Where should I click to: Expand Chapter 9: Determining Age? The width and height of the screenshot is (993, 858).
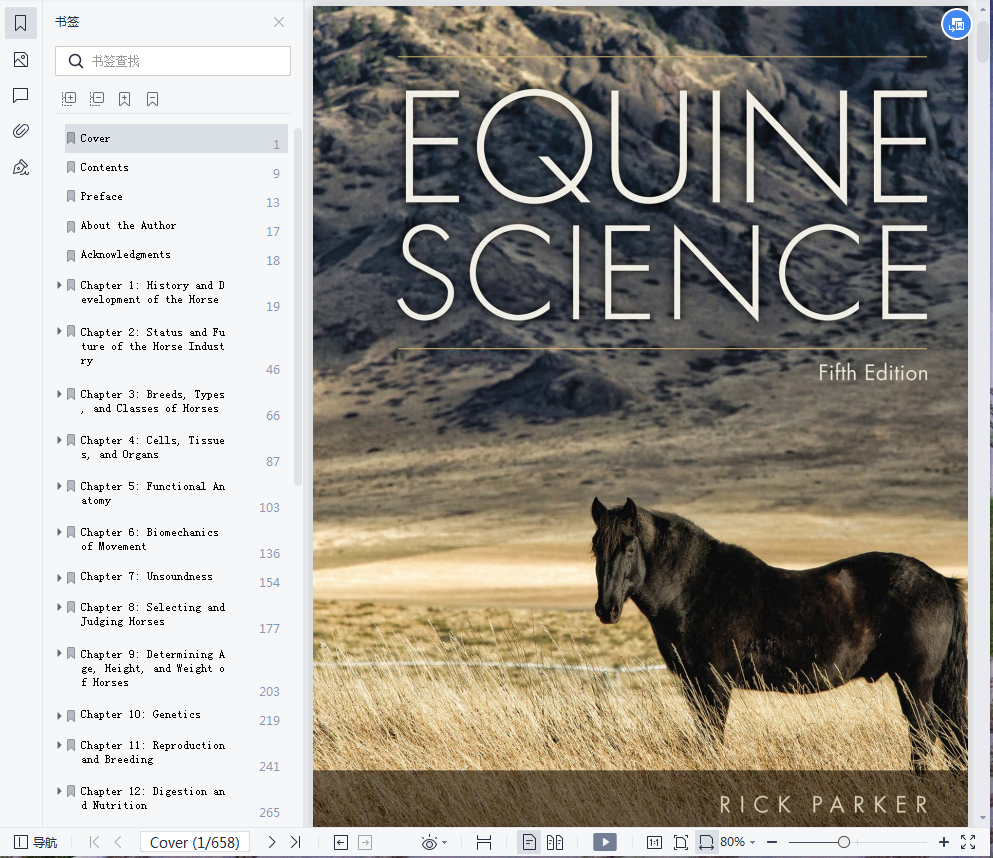tap(60, 653)
